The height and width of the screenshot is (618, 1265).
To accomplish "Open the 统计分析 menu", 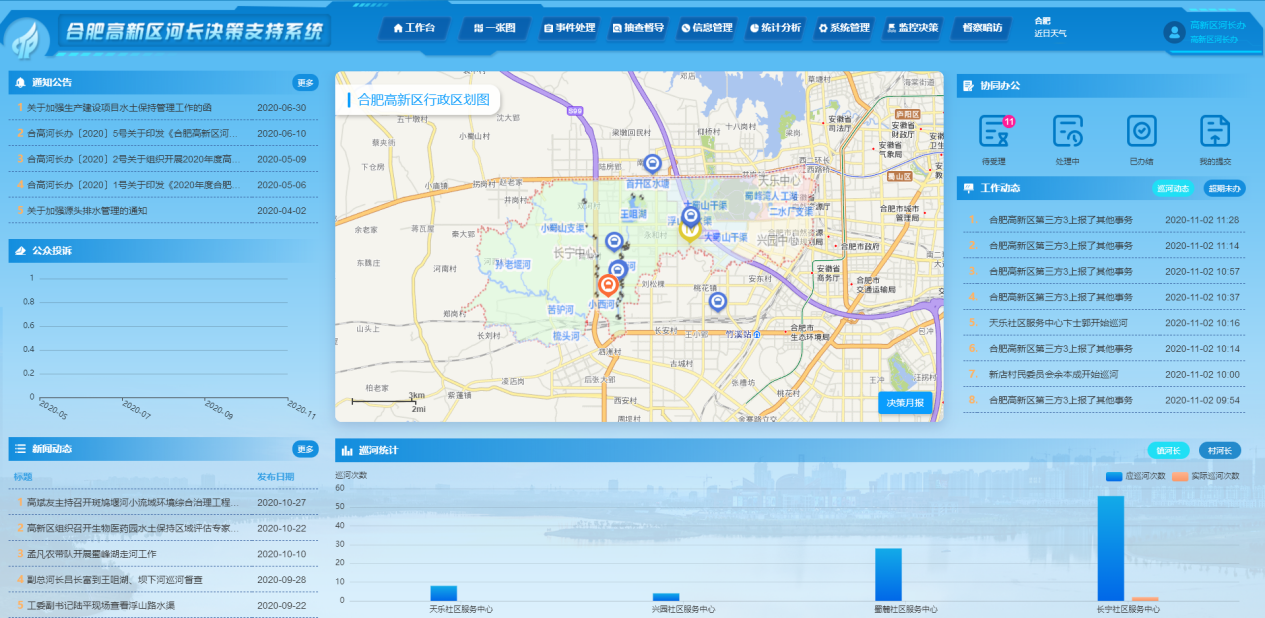I will (x=775, y=28).
